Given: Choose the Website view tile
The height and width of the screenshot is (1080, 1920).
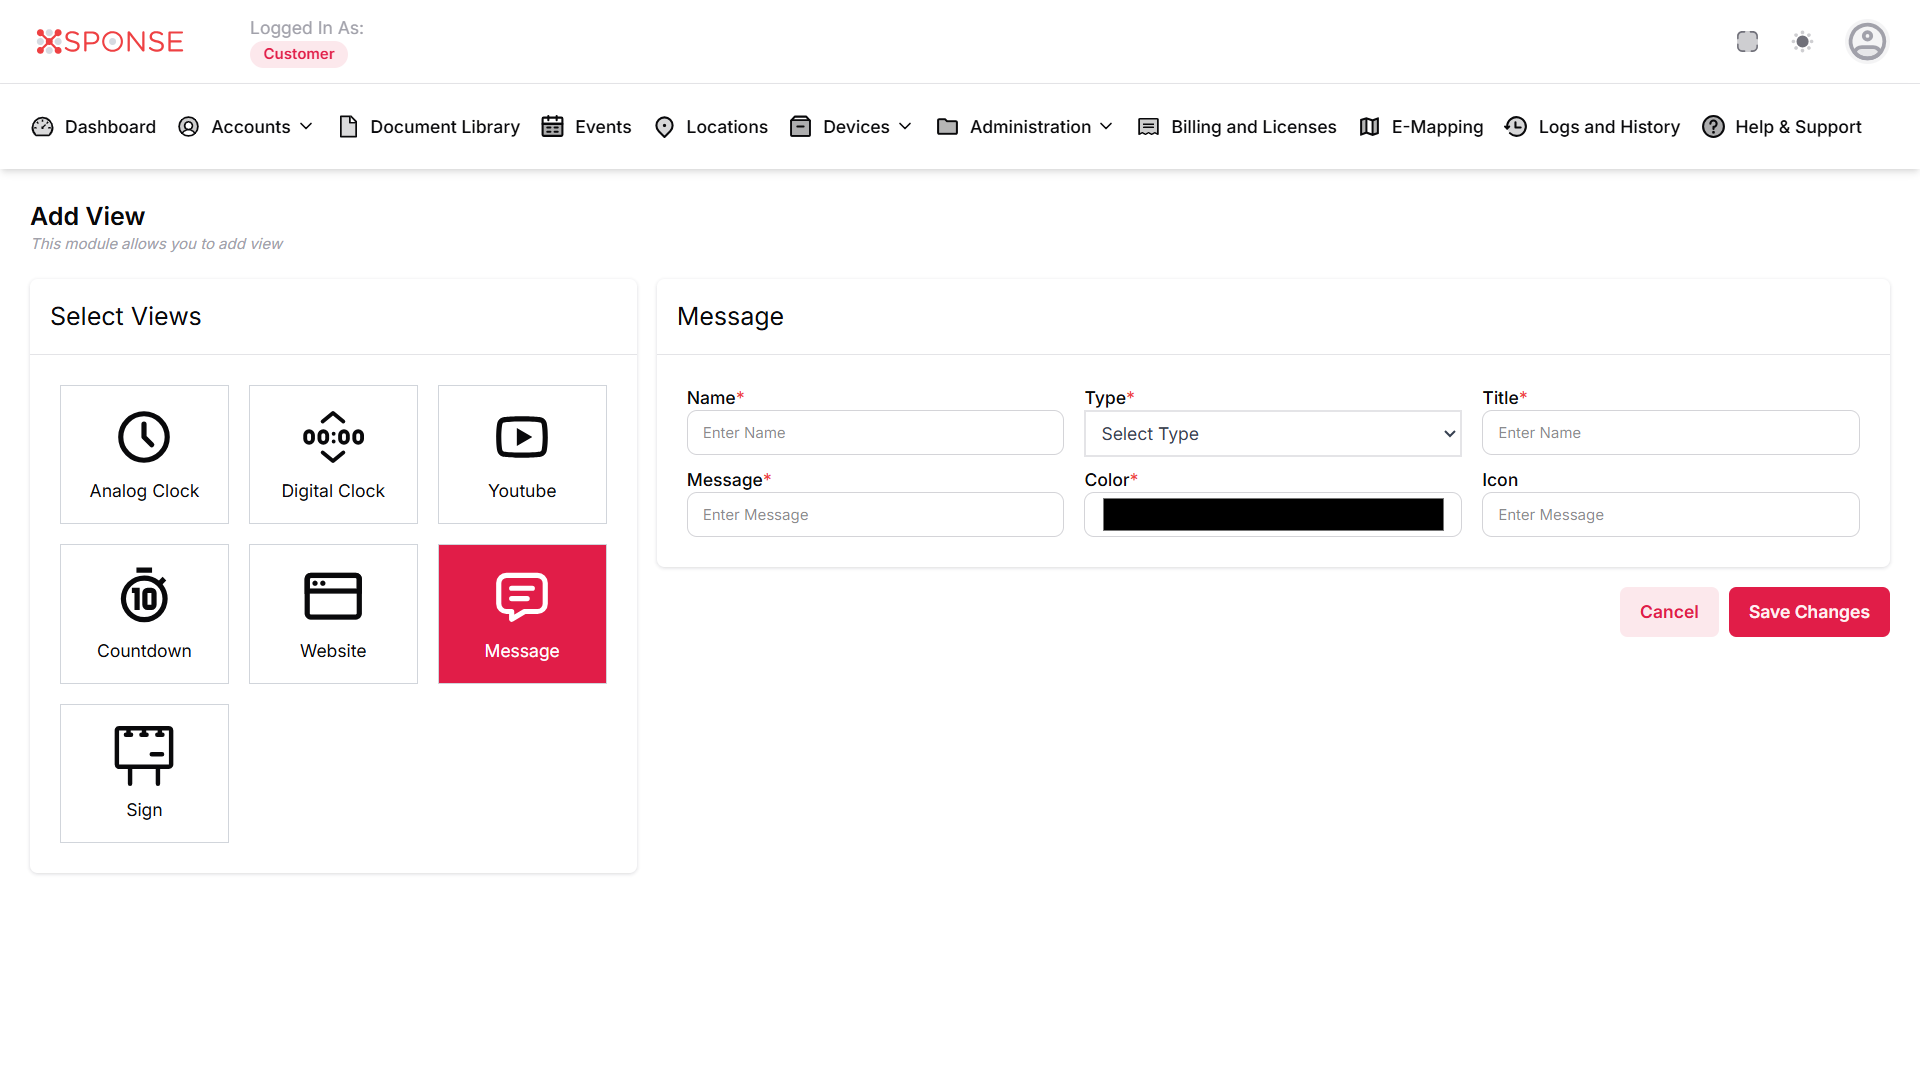Looking at the screenshot, I should pyautogui.click(x=333, y=614).
